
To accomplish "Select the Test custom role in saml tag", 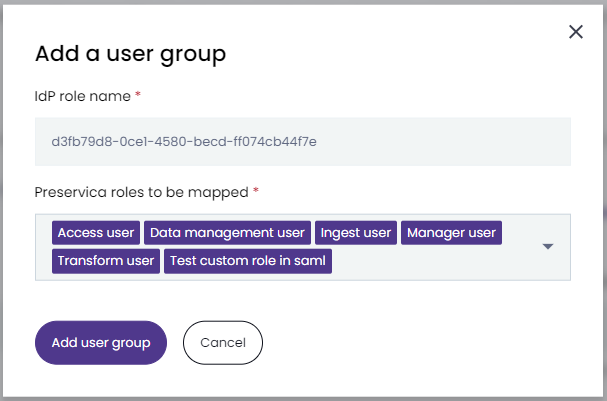I will tap(248, 261).
